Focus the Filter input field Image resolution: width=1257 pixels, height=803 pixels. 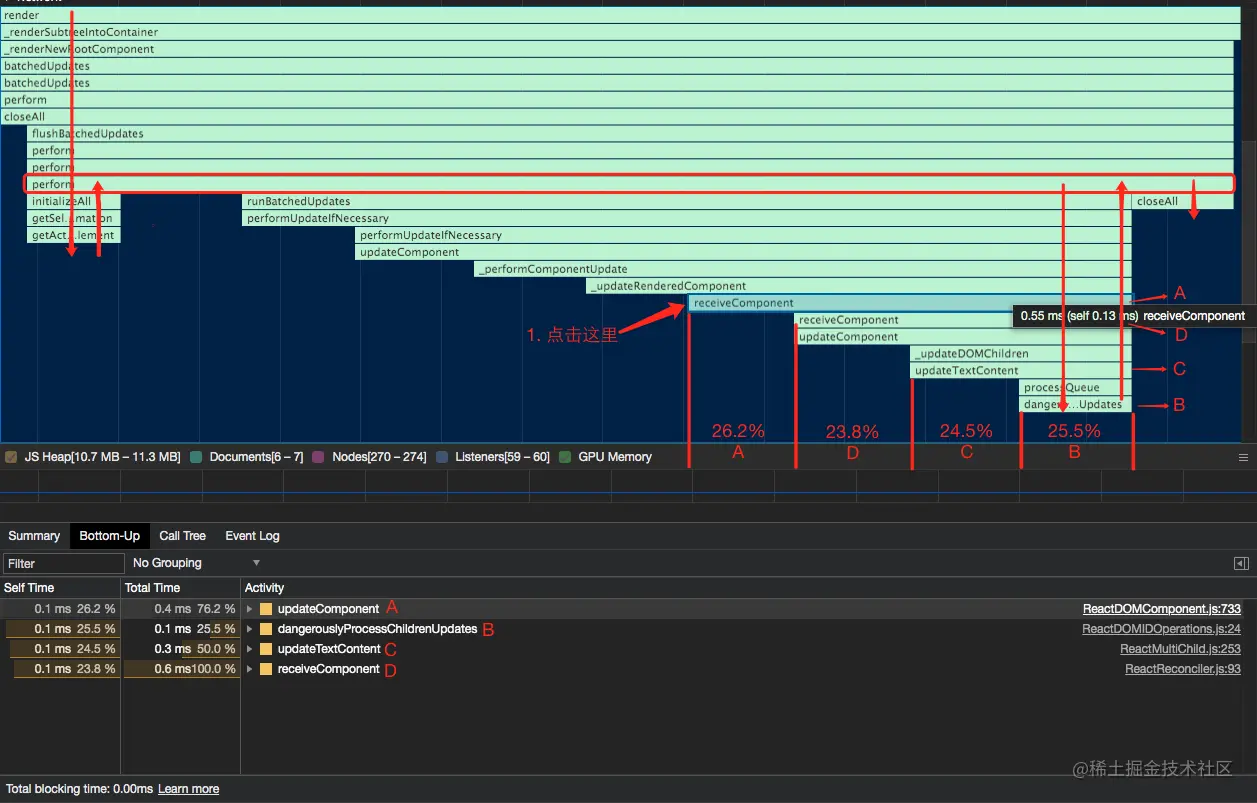pos(64,564)
